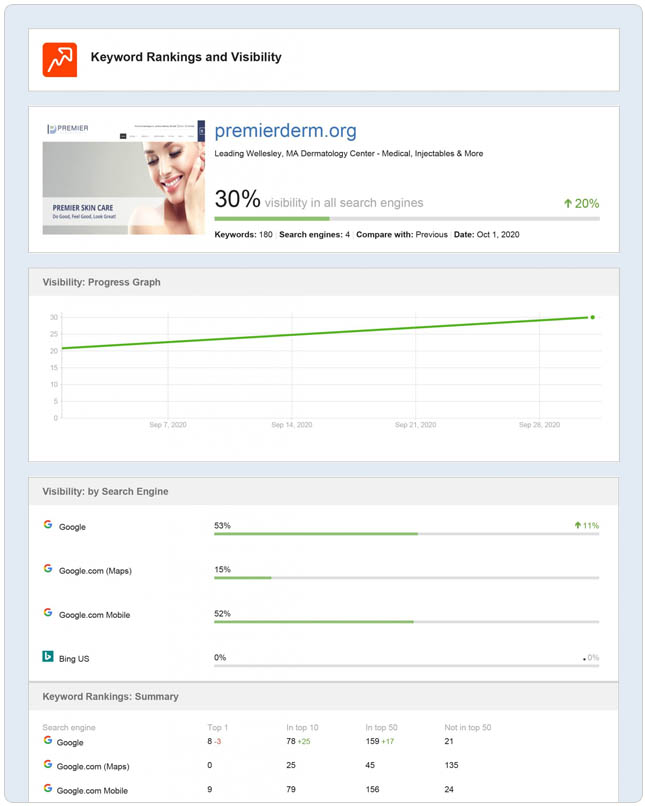Click the orange Rank Tracker logo icon
The width and height of the screenshot is (645, 806).
(x=59, y=60)
